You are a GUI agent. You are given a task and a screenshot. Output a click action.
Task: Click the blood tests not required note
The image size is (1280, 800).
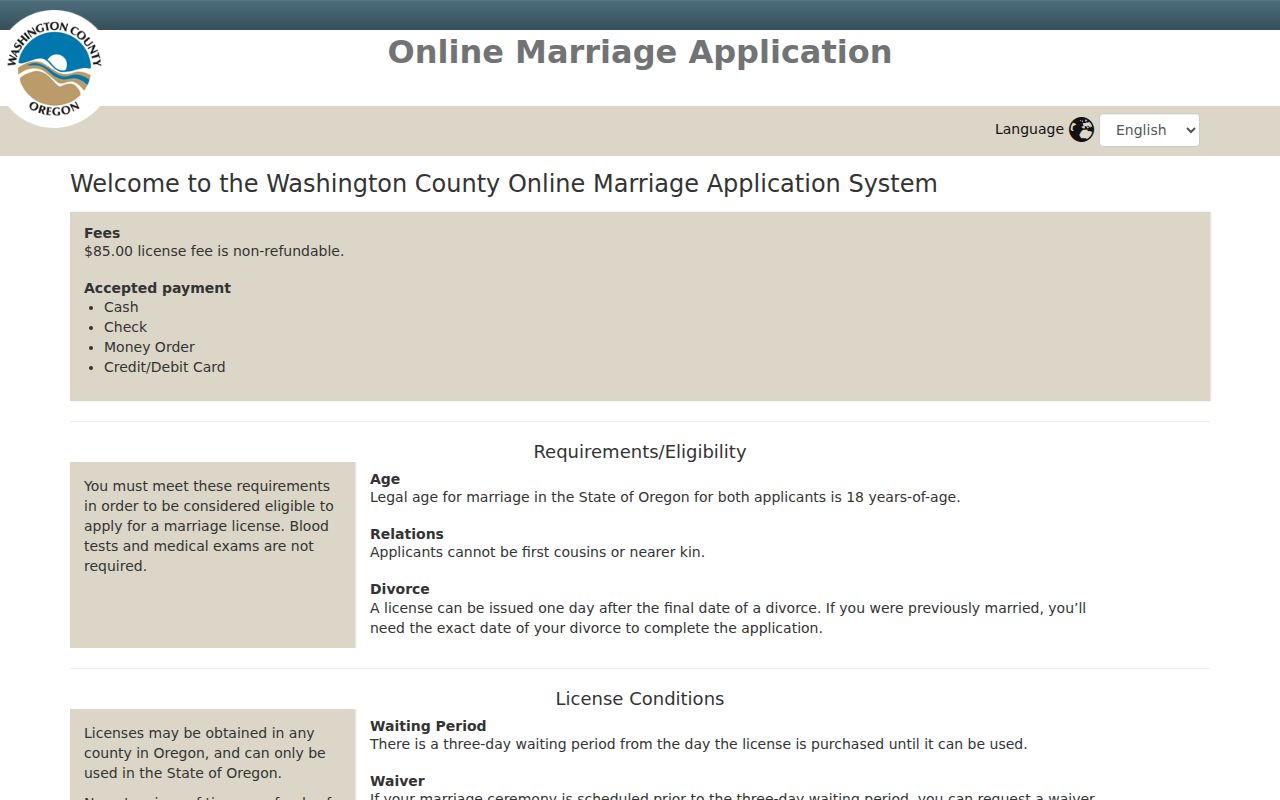(209, 526)
